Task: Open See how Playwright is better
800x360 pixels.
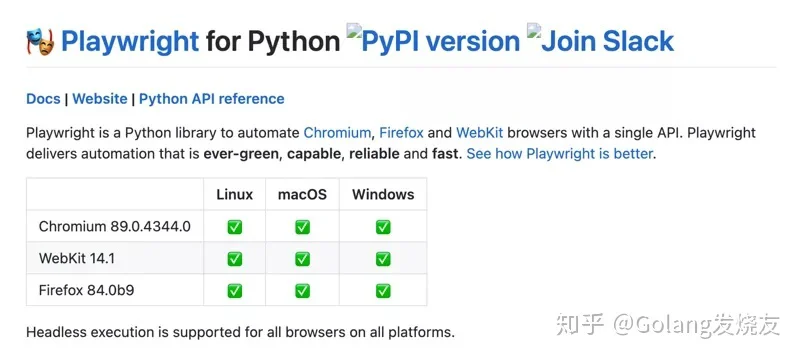Action: point(560,153)
